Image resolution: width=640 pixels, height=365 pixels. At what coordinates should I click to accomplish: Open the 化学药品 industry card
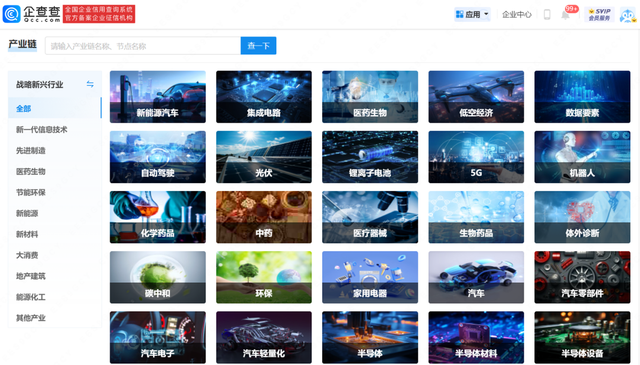(x=158, y=217)
